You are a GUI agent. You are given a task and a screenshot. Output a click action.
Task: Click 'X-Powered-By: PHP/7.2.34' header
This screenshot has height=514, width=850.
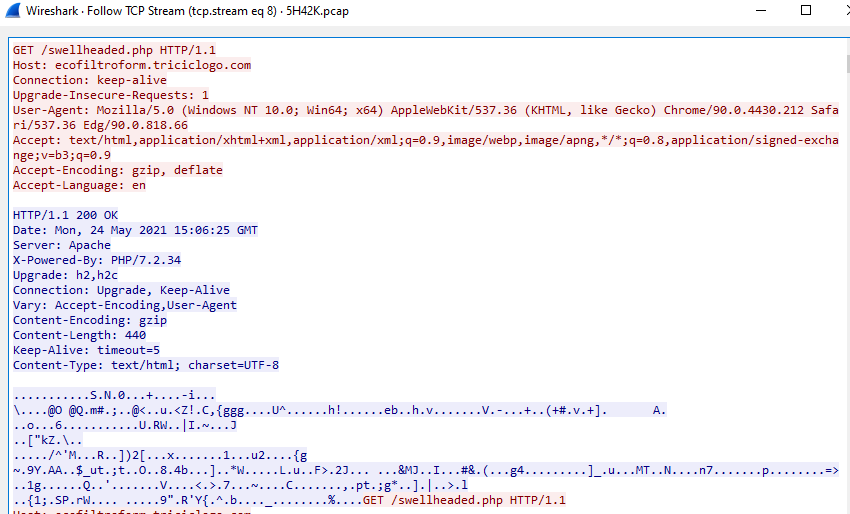[97, 260]
